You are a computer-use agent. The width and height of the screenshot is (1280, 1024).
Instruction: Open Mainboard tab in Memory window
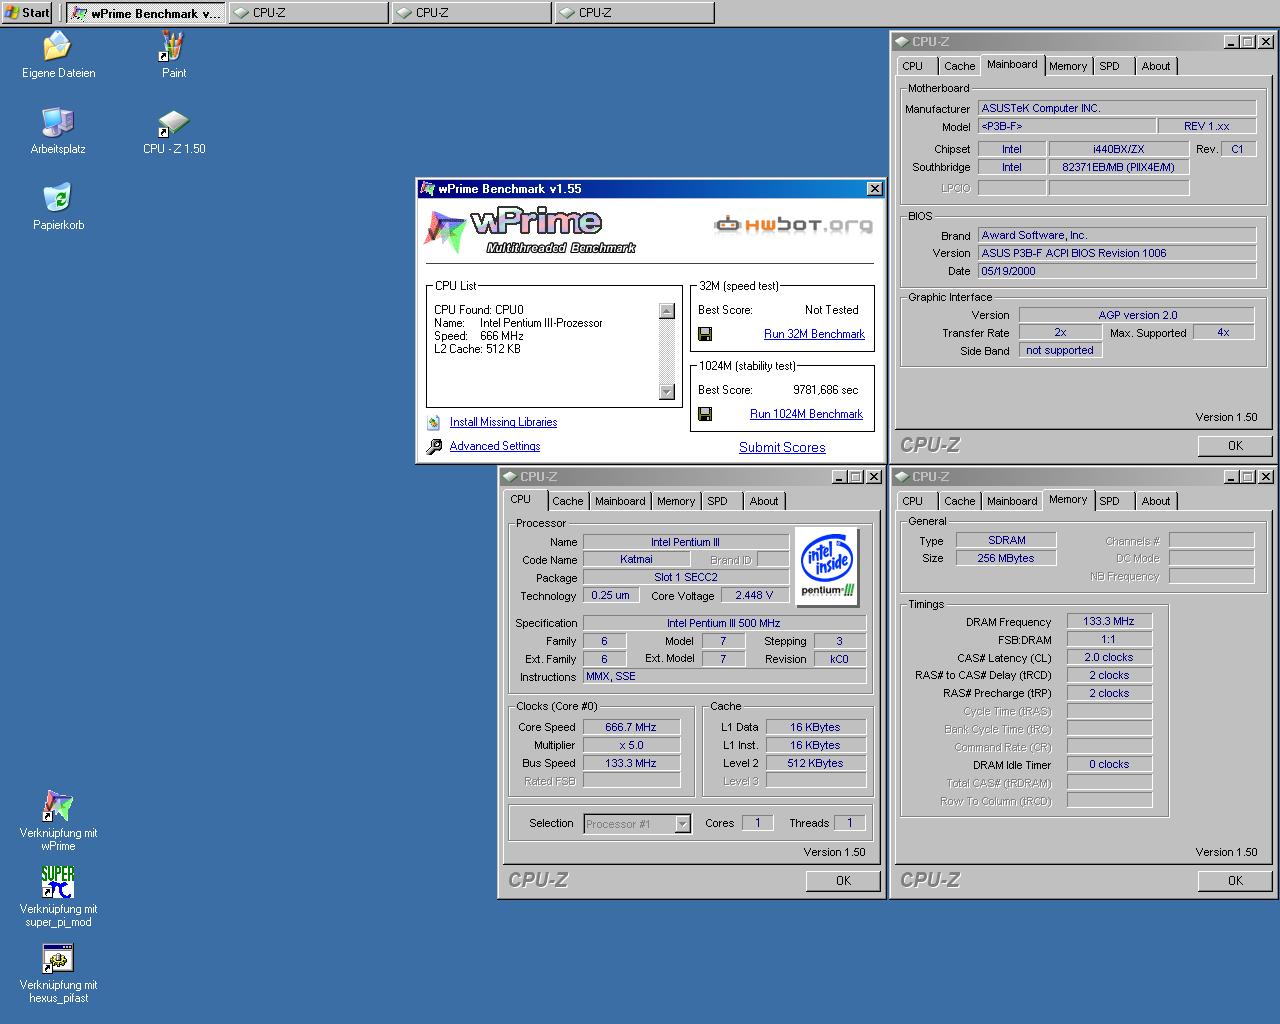tap(1012, 502)
